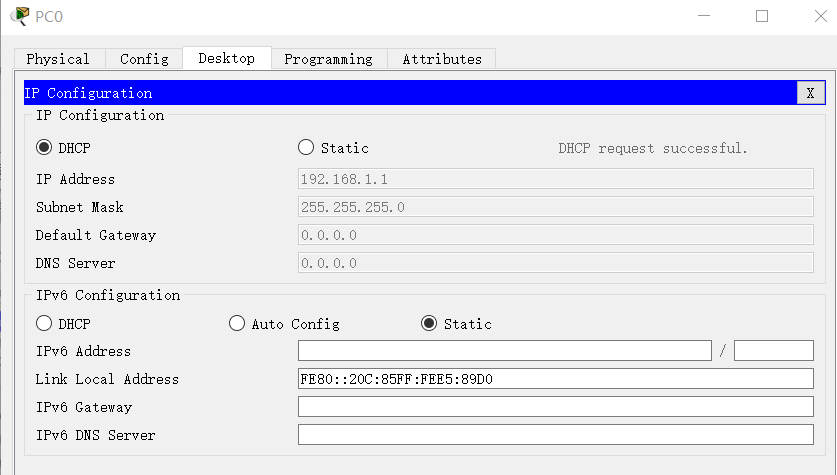Viewport: 837px width, 475px height.
Task: Enable IPv6 Auto Config option
Action: pyautogui.click(x=237, y=324)
